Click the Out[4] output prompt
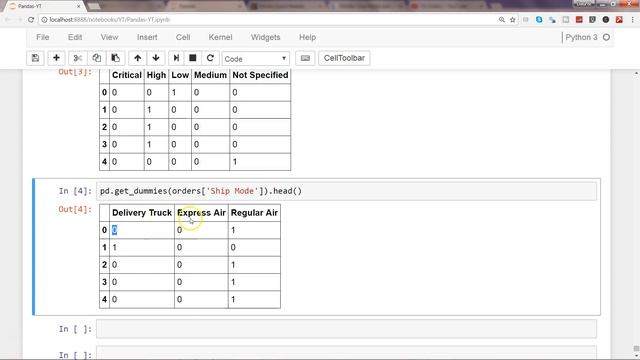Image resolution: width=640 pixels, height=360 pixels. (75, 209)
